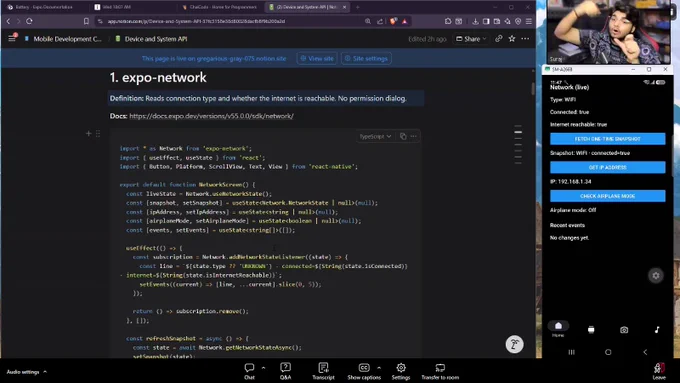
Task: Open the Brave Shields lion icon
Action: [x=393, y=21]
